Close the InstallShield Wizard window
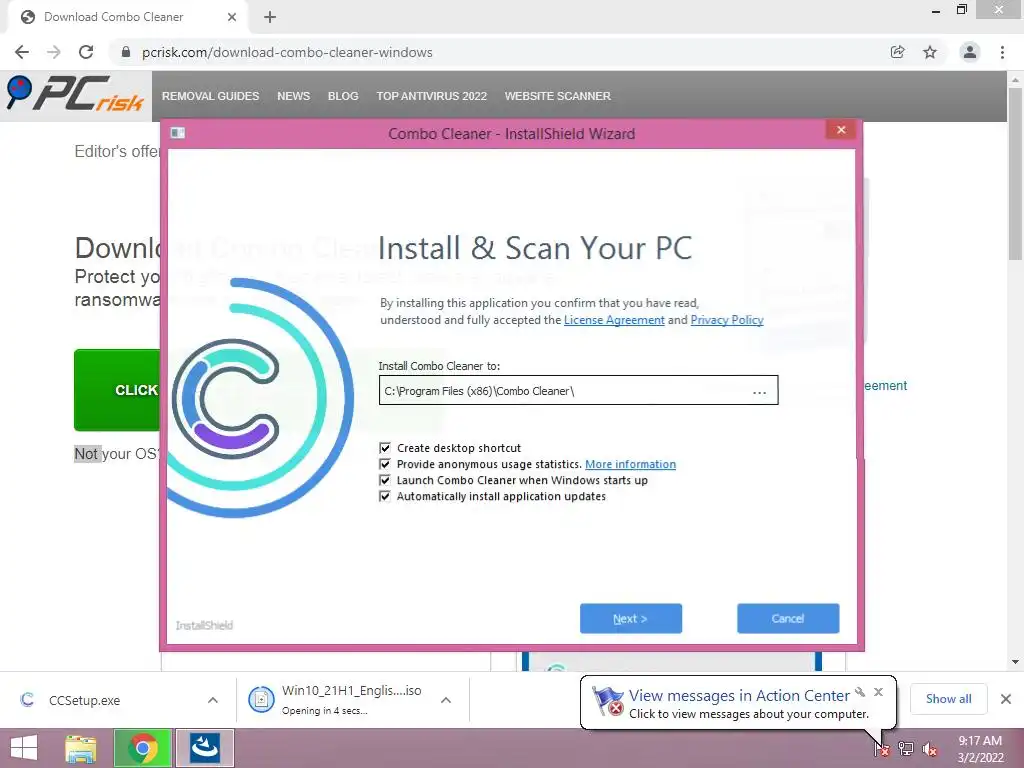Screen dimensions: 1024x768 (x=841, y=130)
